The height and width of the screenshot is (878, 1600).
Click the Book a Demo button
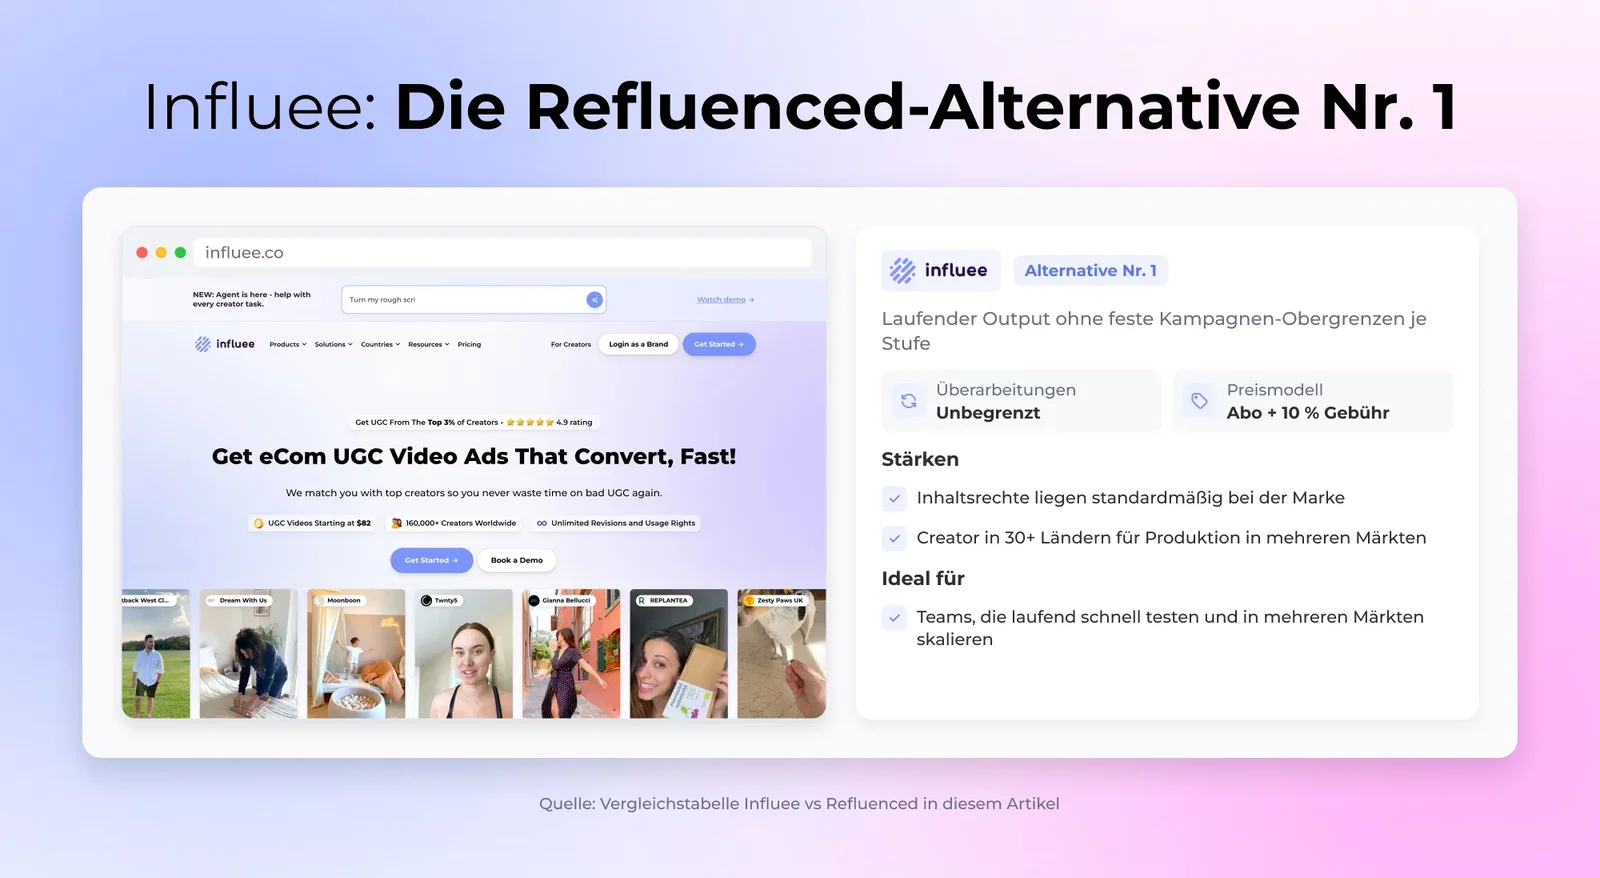(x=517, y=560)
